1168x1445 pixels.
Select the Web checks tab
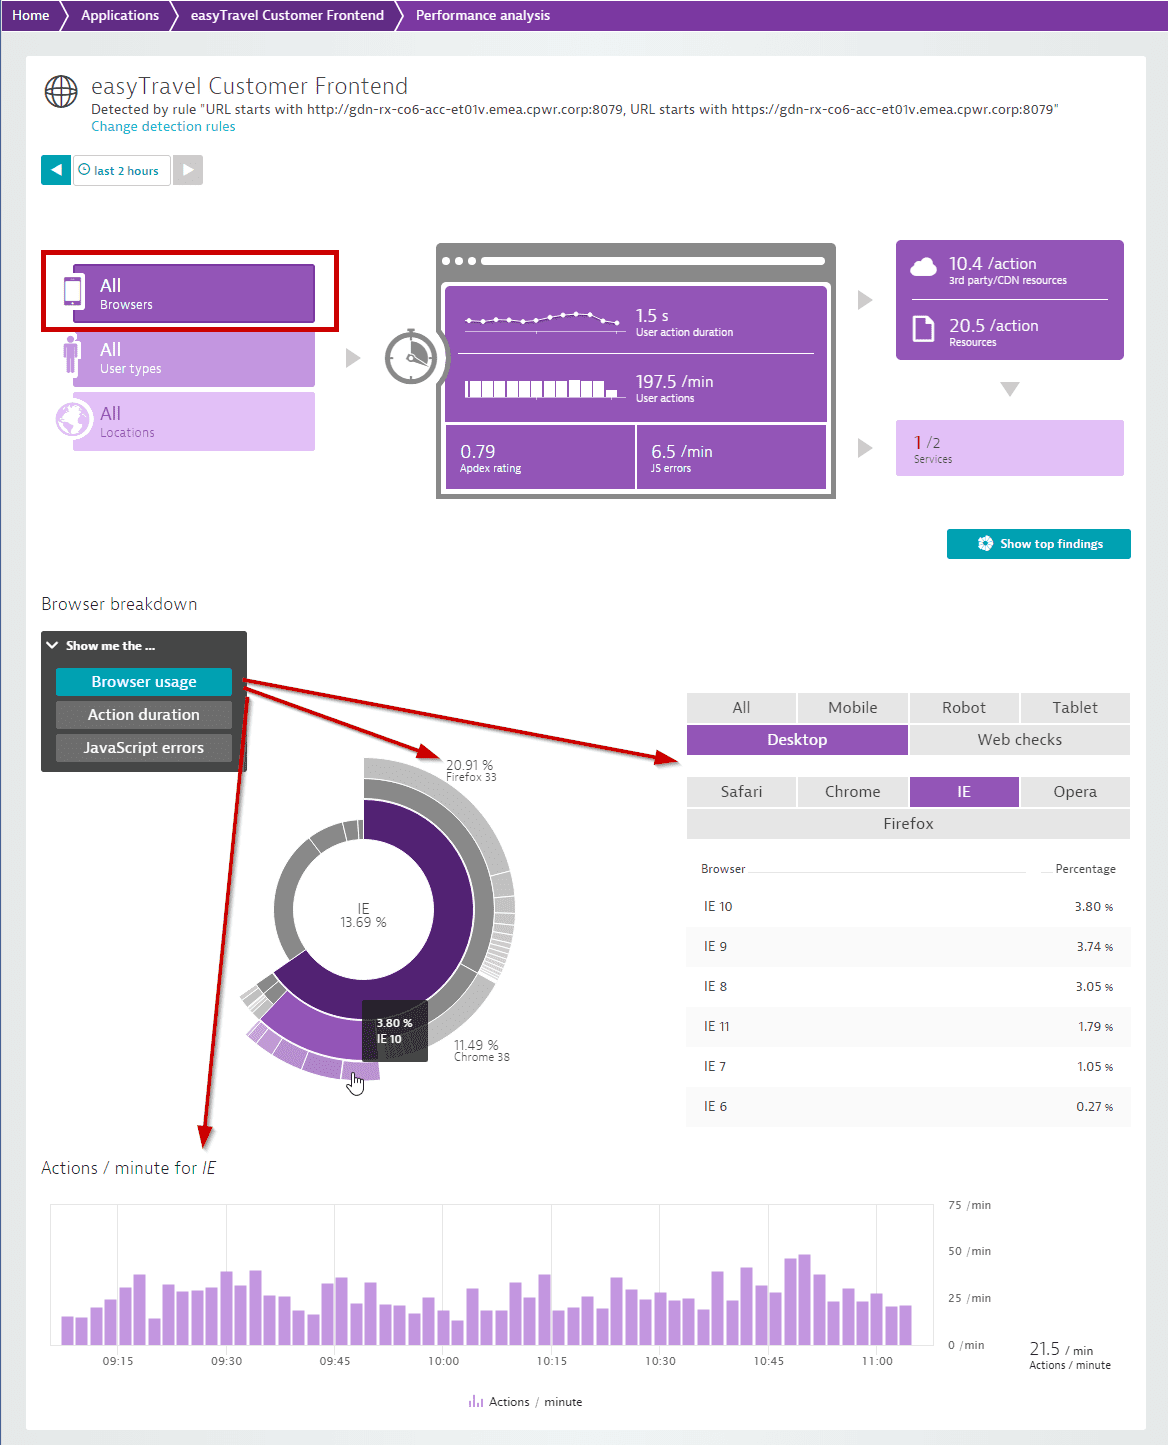1020,740
